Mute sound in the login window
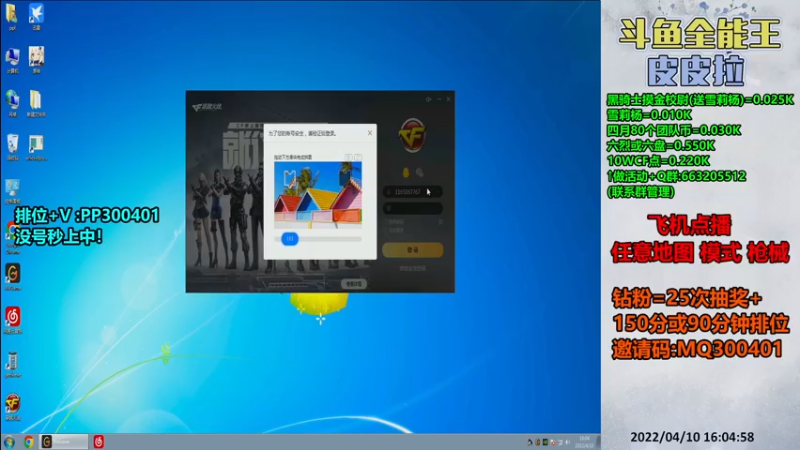This screenshot has width=800, height=450. pos(429,99)
